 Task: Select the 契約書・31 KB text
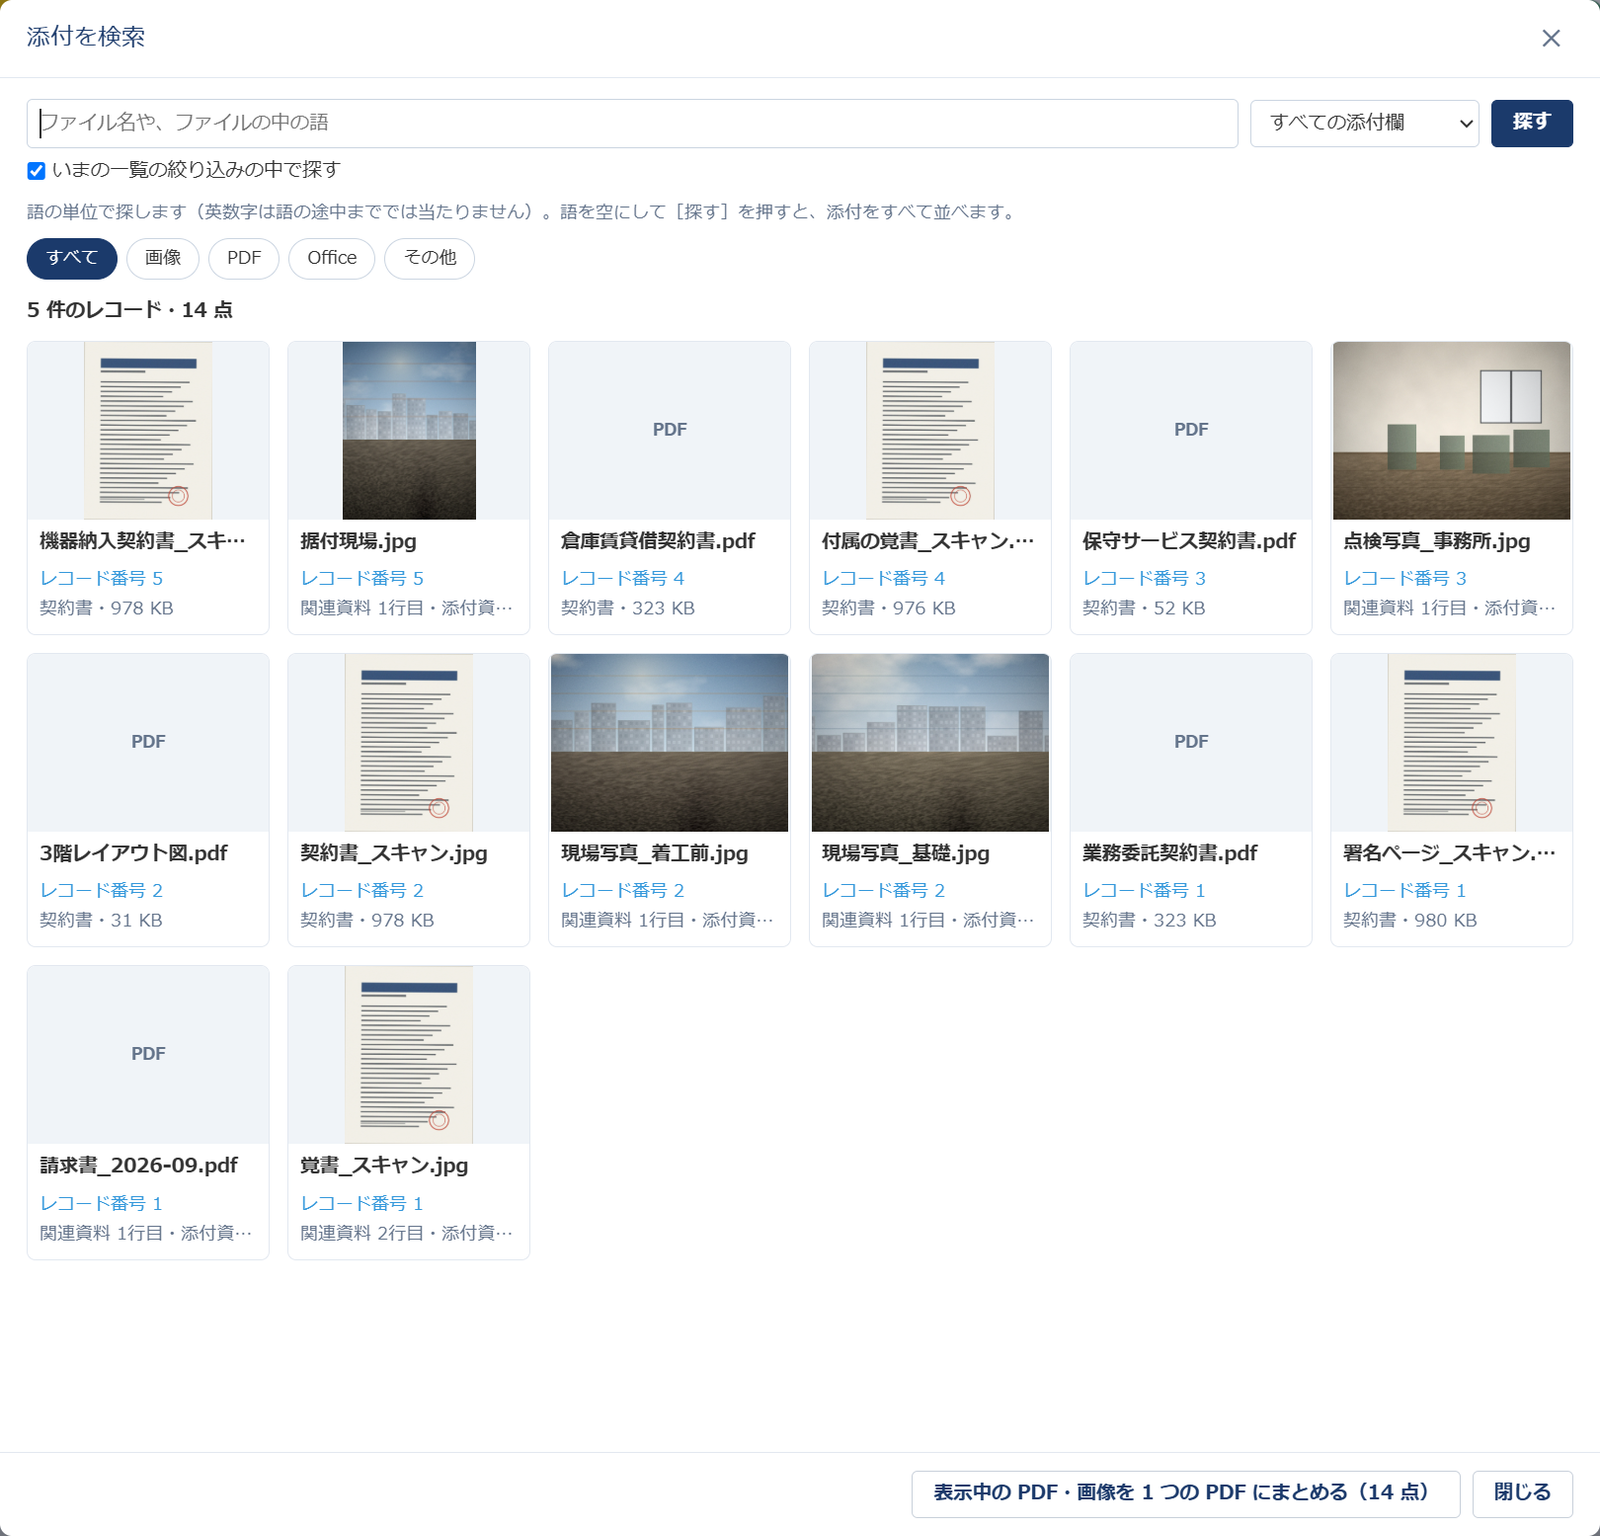101,920
